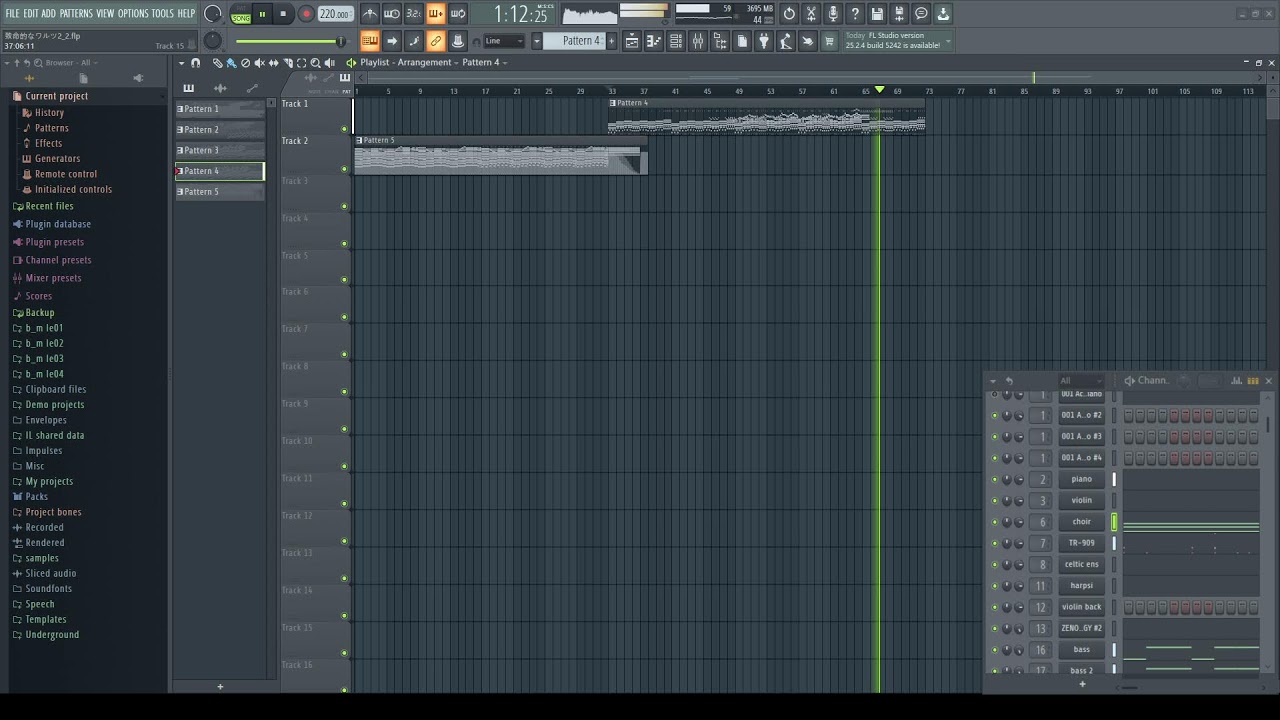Open the ADD menu

[49, 13]
